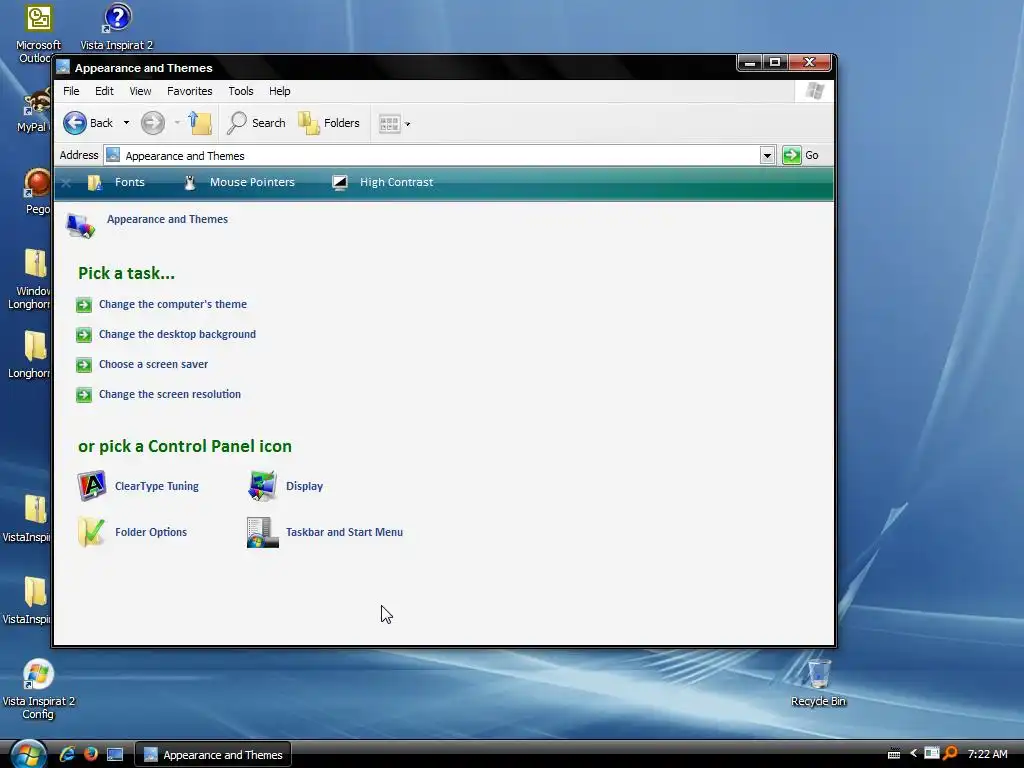Open the Address bar dropdown list

tap(767, 155)
